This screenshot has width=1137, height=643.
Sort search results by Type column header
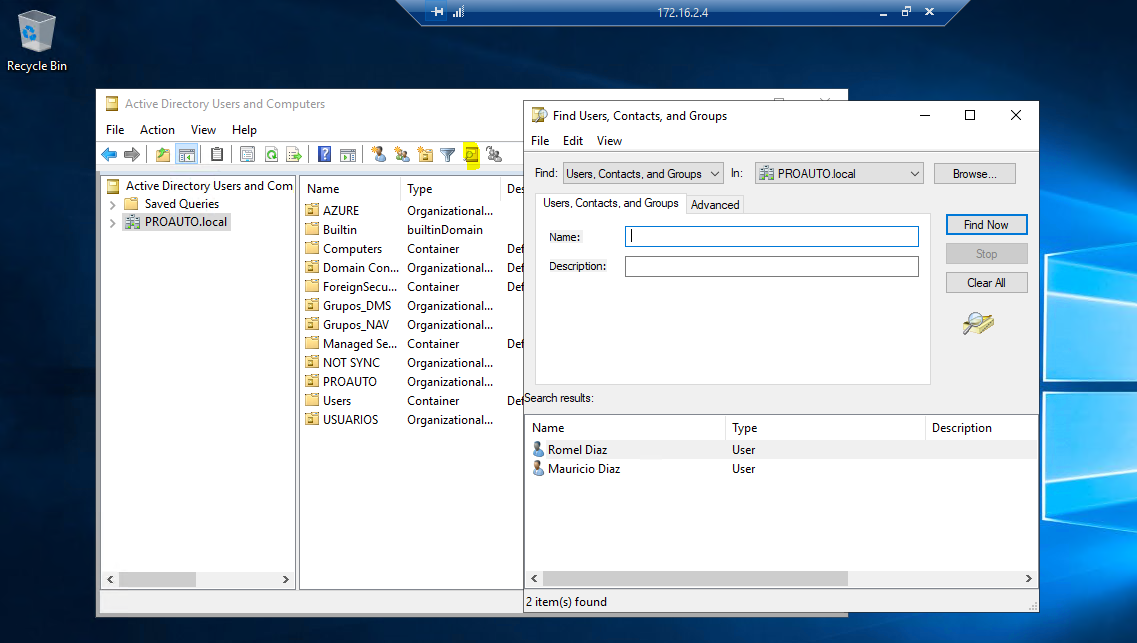(x=825, y=428)
